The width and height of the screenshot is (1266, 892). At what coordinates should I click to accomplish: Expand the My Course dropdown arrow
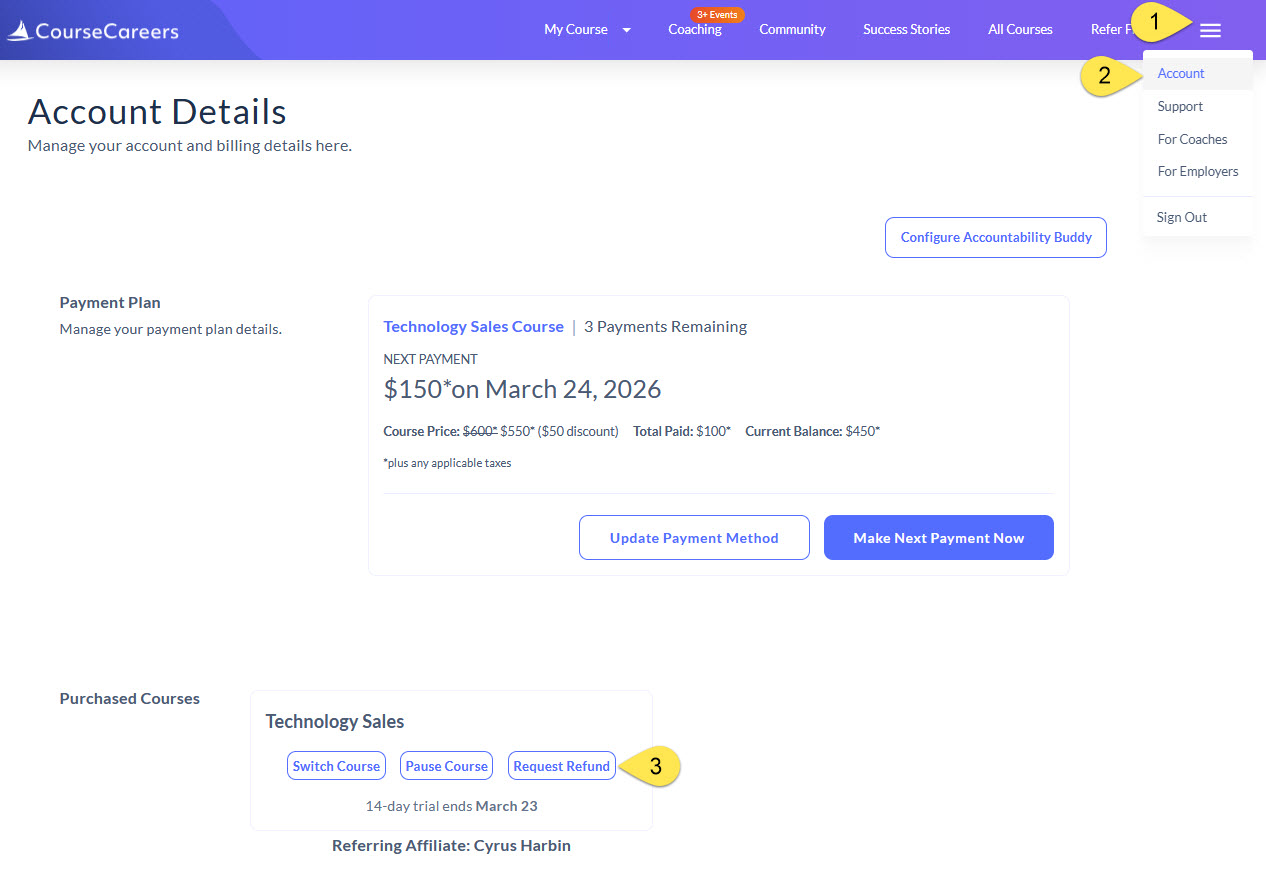tap(626, 30)
